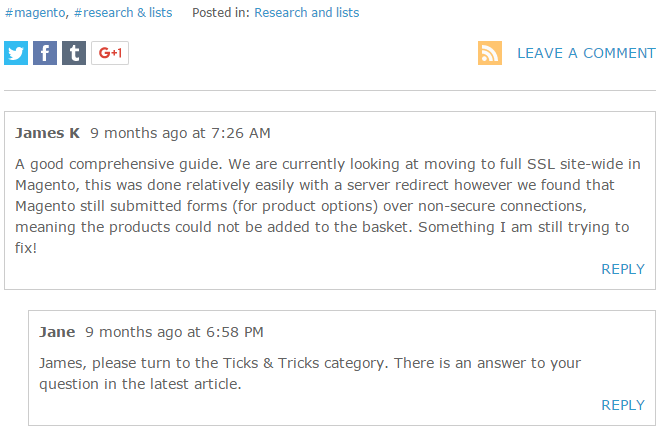Reply to James K's comment
Viewport: 660px width, 436px height.
pos(623,269)
